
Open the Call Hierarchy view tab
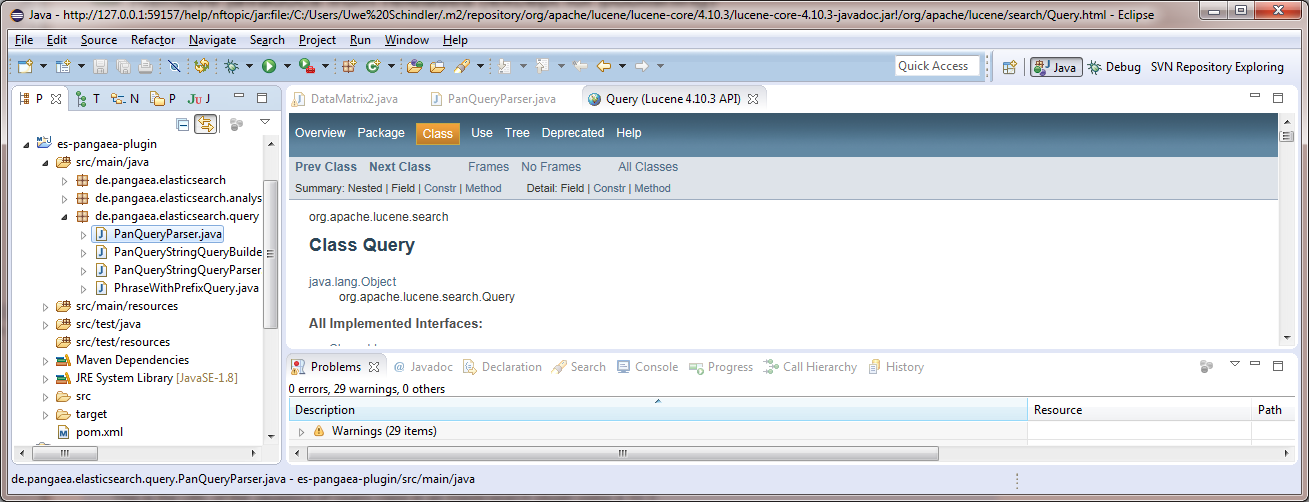809,367
